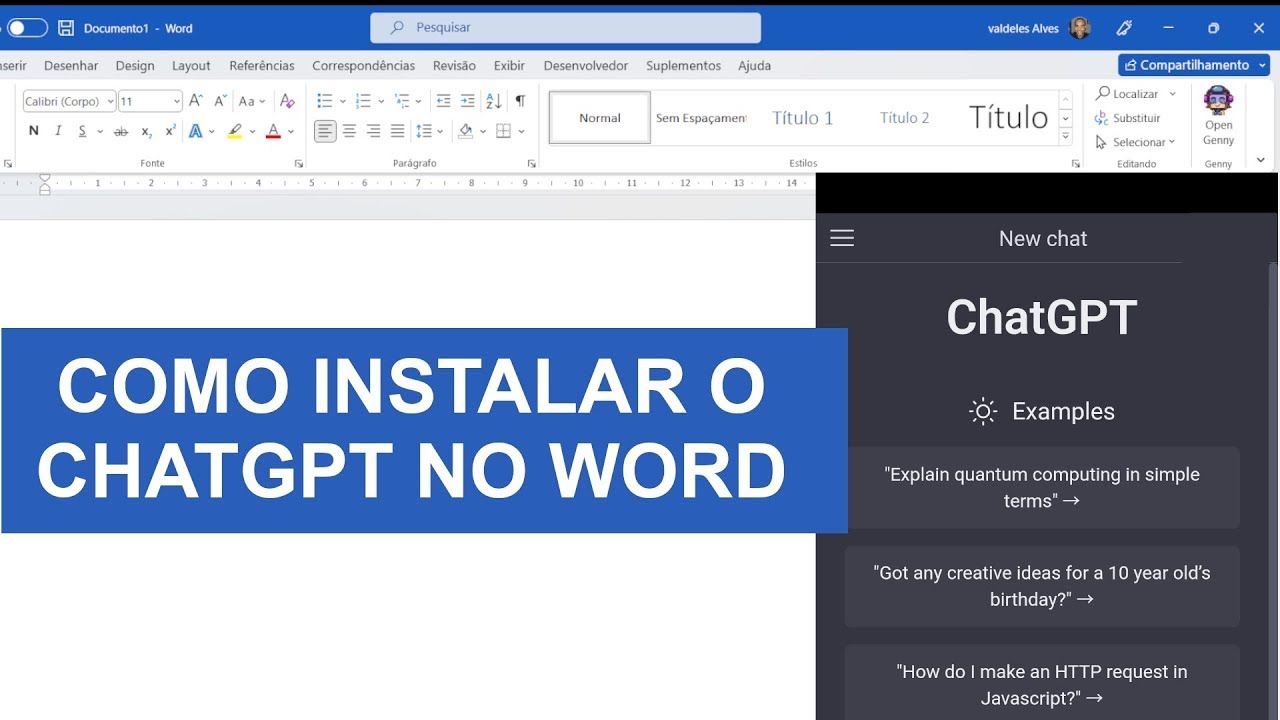Expand the styles gallery more arrow
Viewport: 1280px width, 720px height.
[1066, 136]
